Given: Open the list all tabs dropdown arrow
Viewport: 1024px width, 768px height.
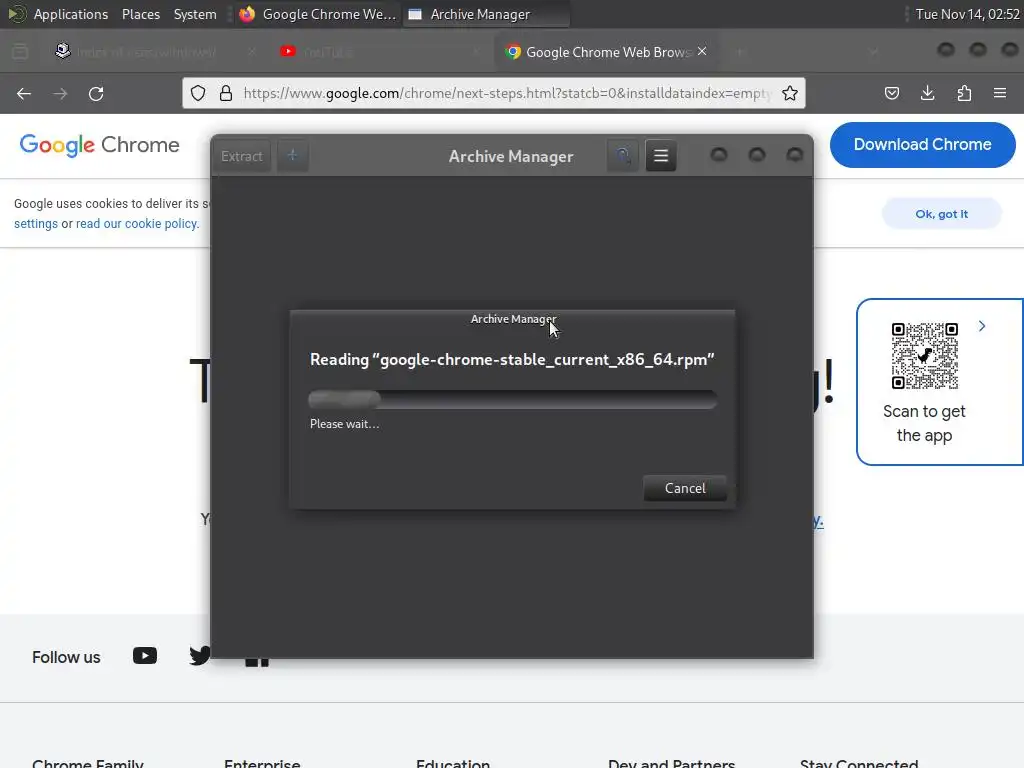Looking at the screenshot, I should [x=874, y=52].
